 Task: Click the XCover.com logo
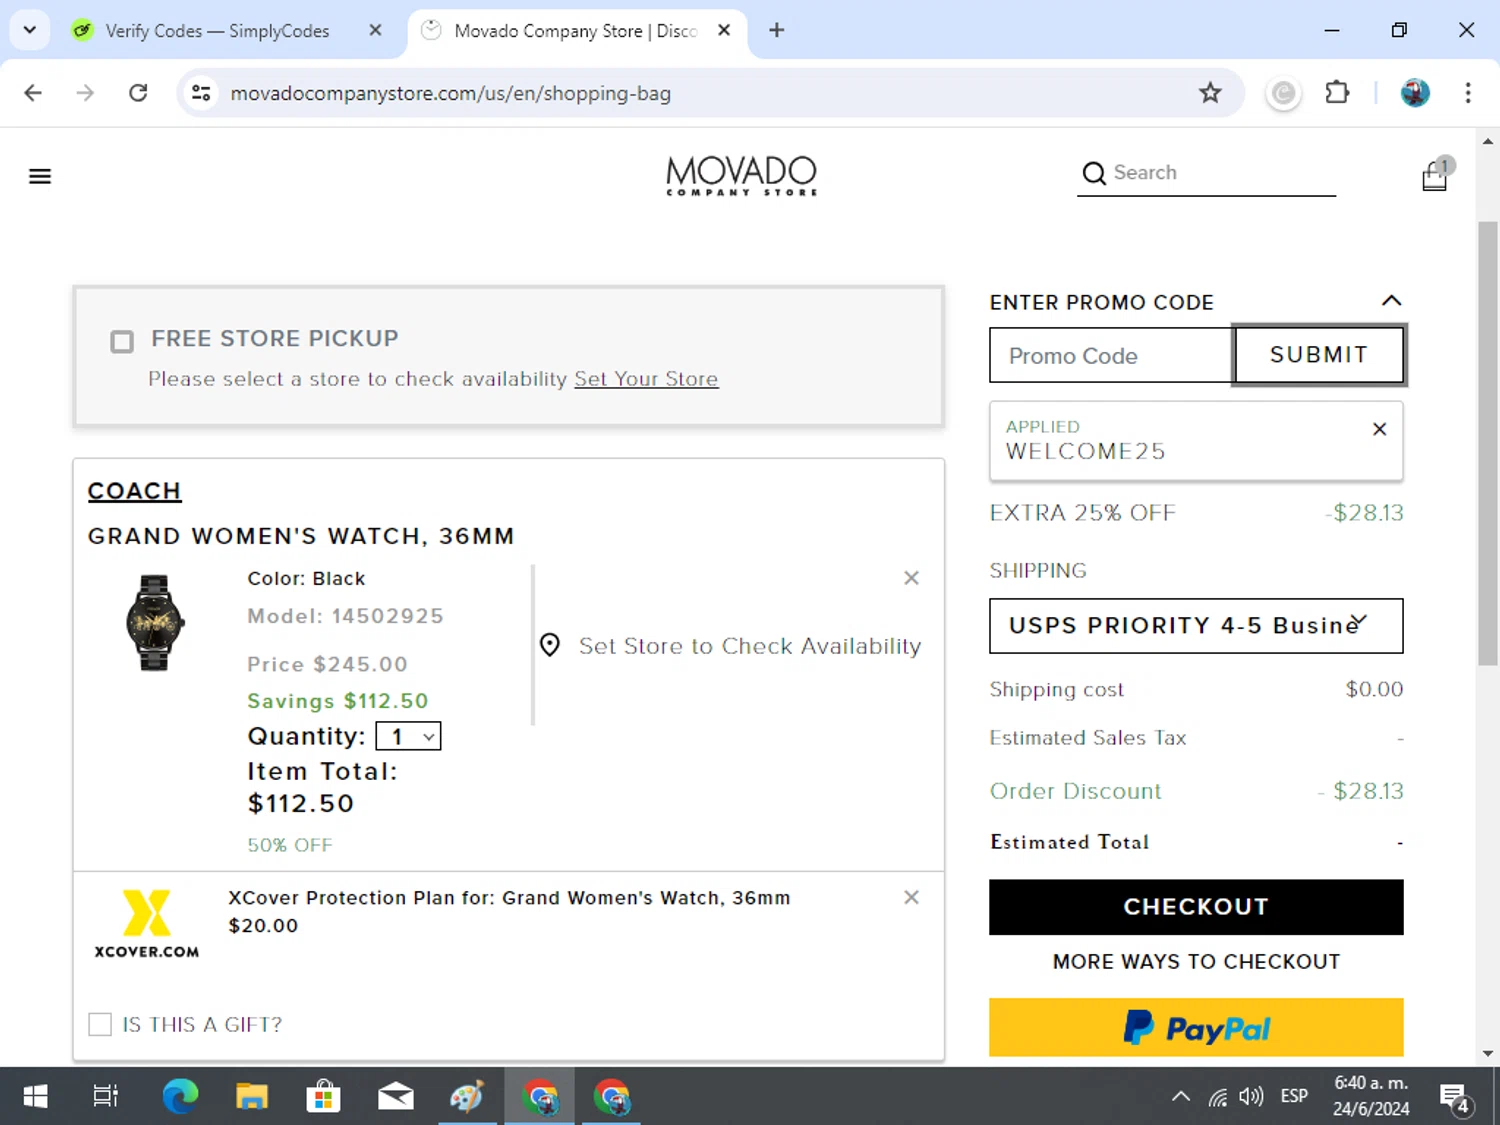coord(147,924)
